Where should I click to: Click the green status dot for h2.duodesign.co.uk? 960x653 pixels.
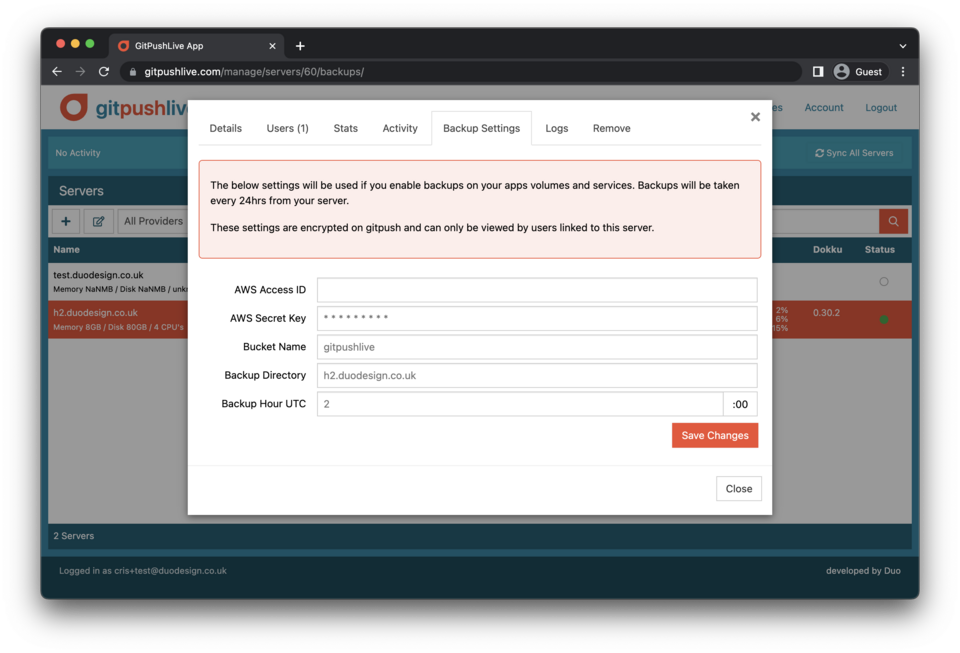[x=883, y=319]
